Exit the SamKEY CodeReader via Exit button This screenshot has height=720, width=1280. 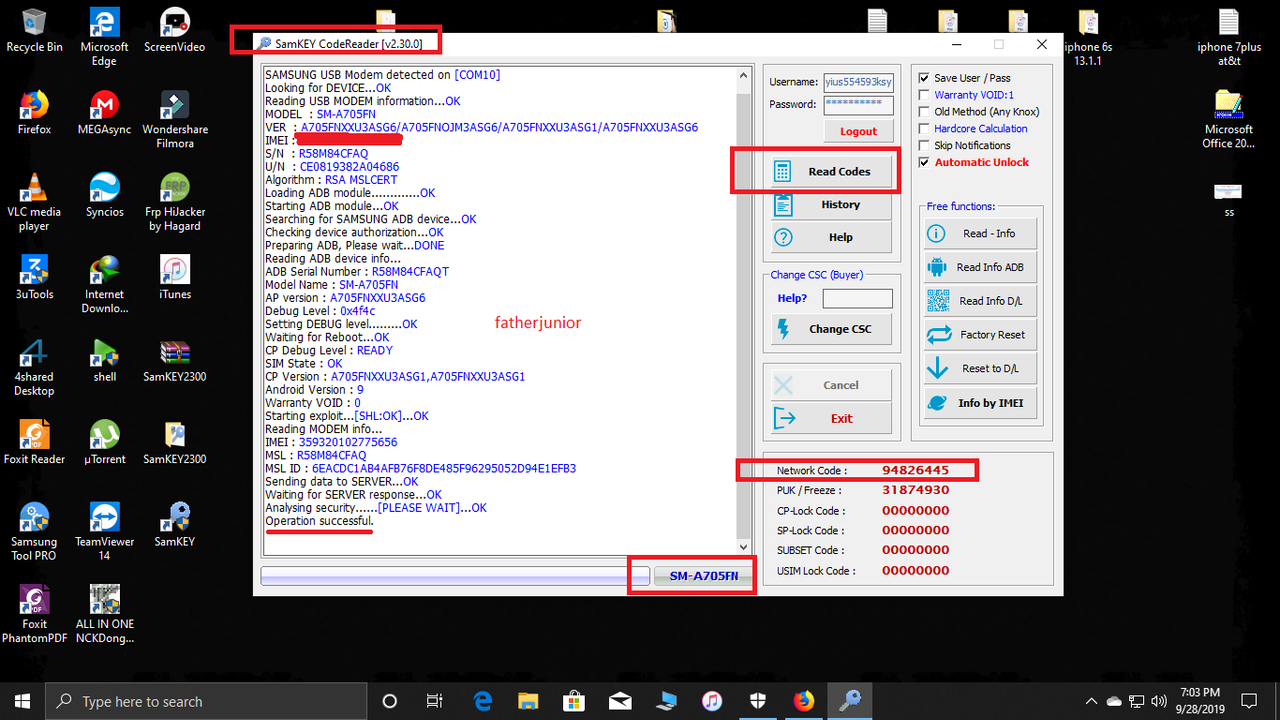click(x=830, y=419)
